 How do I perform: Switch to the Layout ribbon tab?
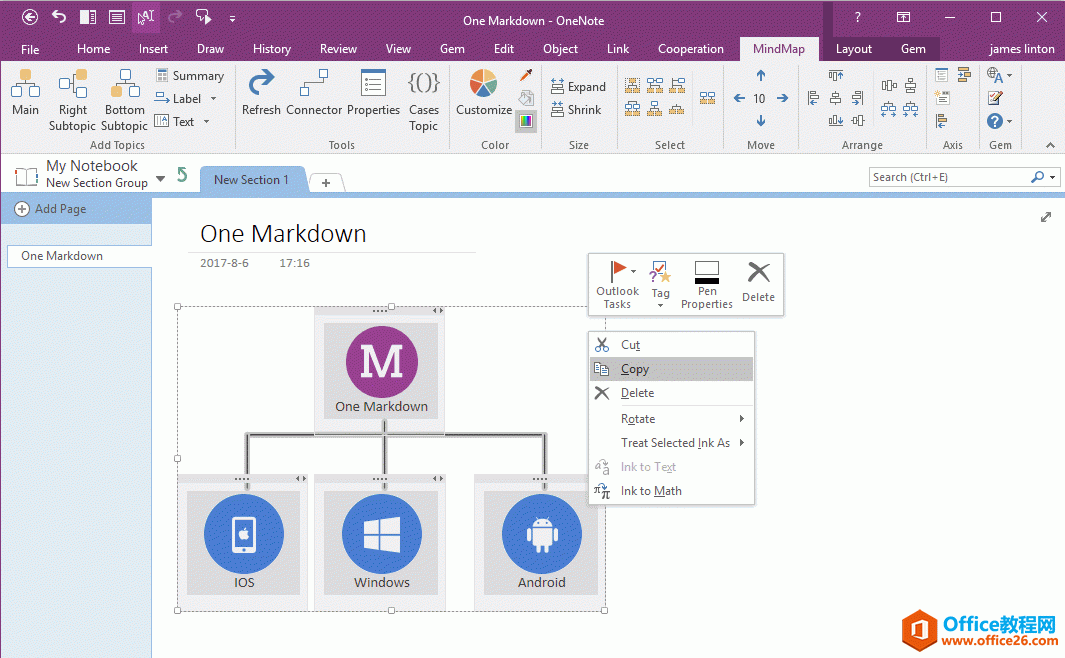click(854, 48)
